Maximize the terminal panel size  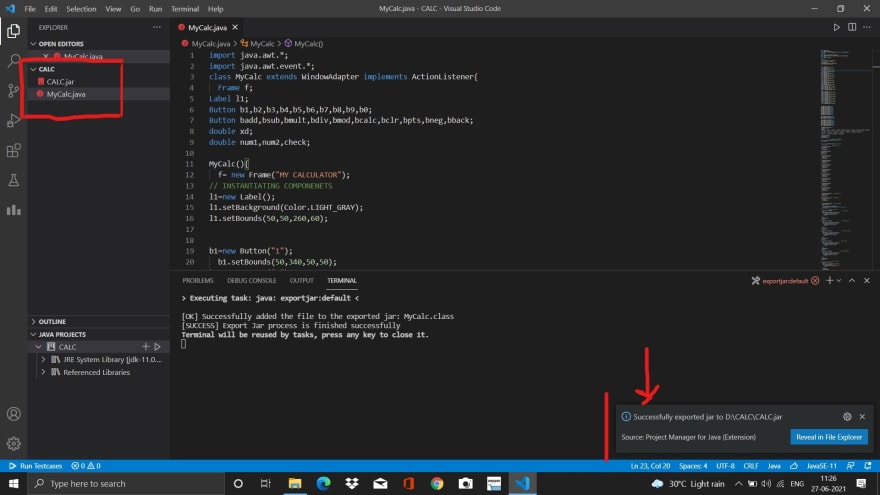tap(852, 281)
